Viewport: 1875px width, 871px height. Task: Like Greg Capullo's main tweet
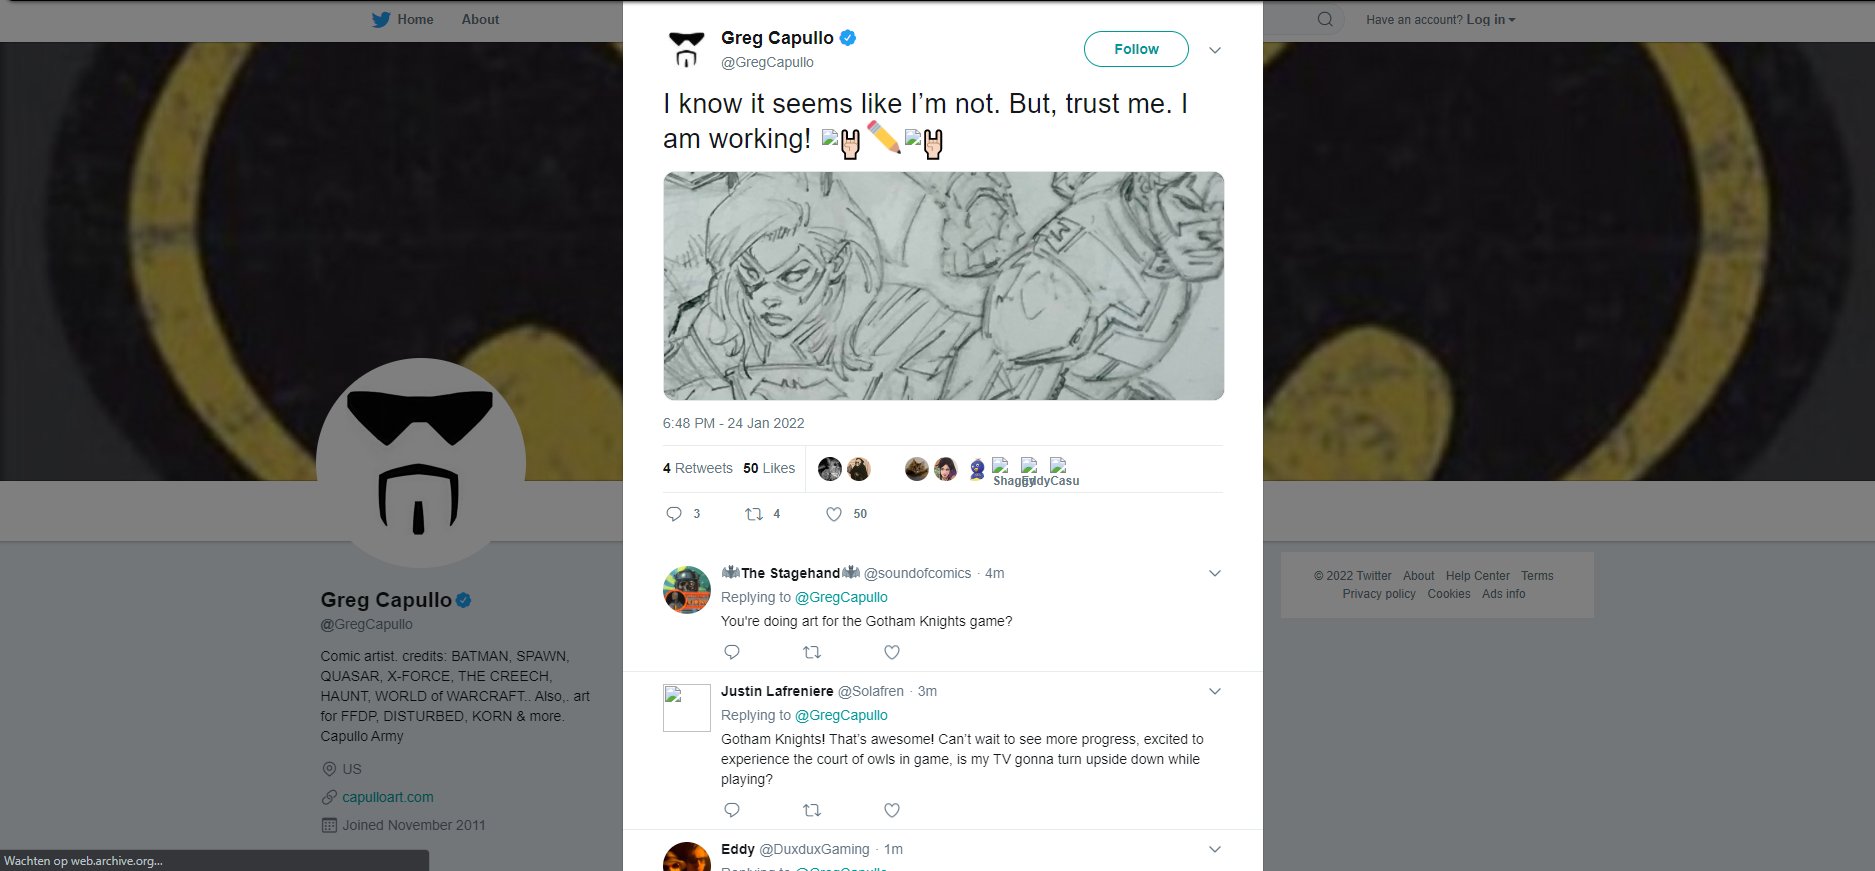pyautogui.click(x=834, y=514)
